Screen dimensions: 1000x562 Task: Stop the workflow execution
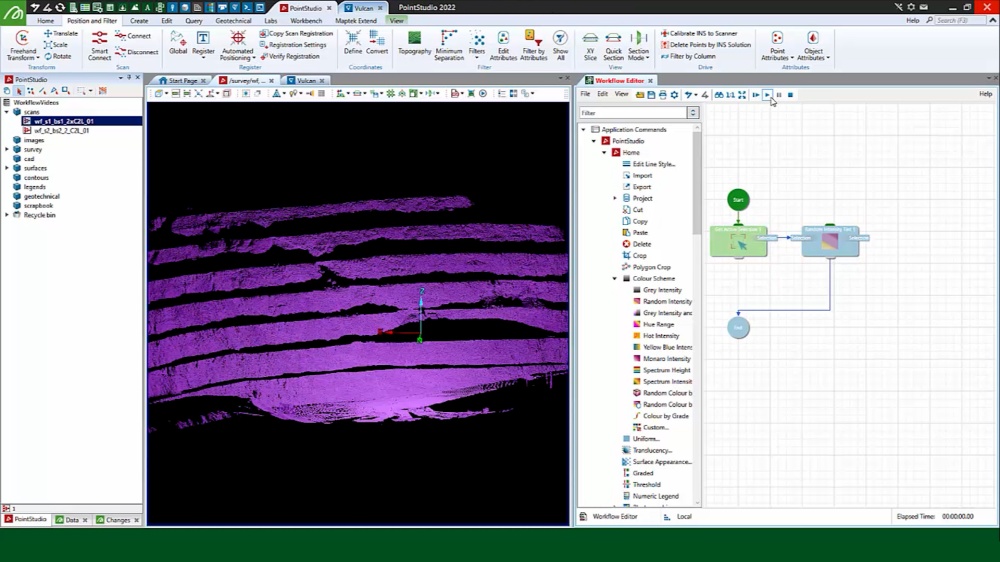pyautogui.click(x=790, y=94)
